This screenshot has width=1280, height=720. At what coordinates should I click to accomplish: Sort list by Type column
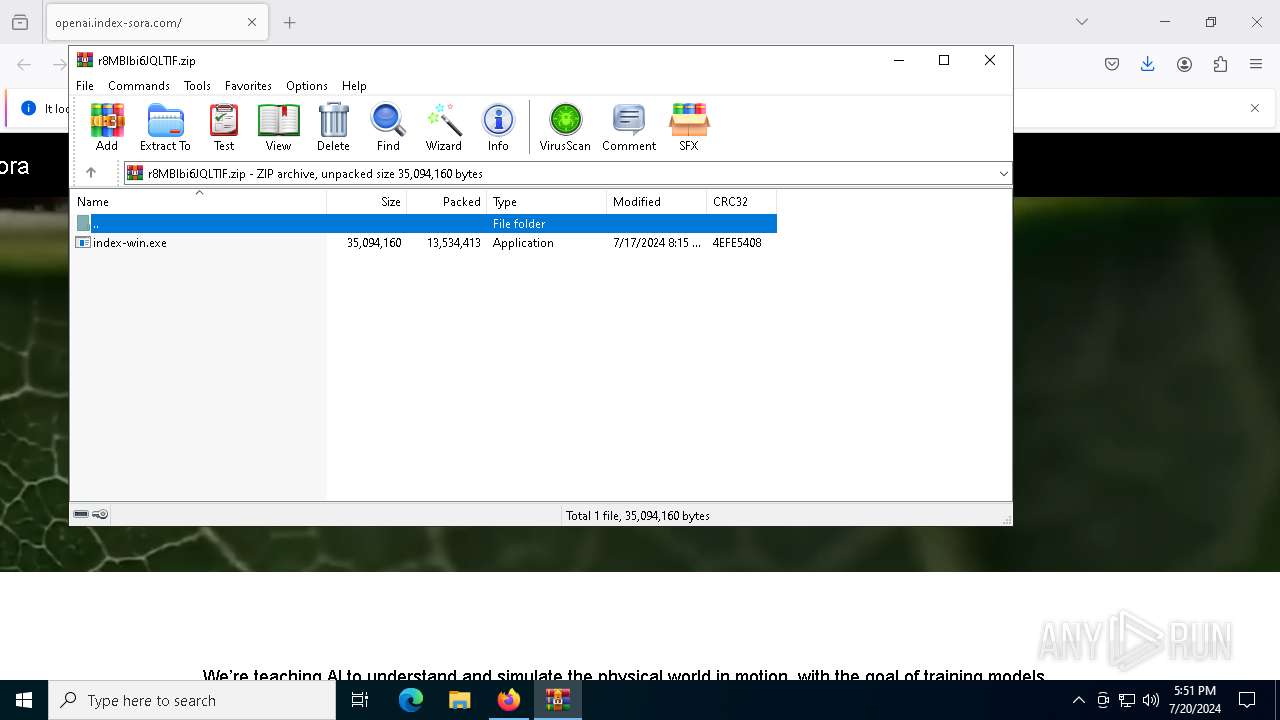pos(546,202)
